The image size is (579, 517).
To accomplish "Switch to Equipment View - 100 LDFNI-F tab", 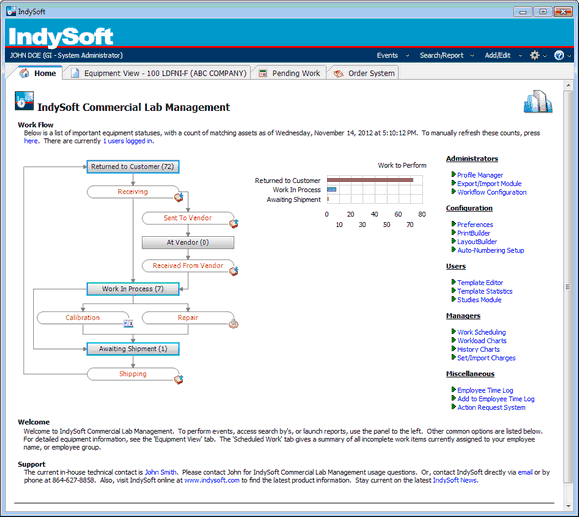I will [x=158, y=73].
